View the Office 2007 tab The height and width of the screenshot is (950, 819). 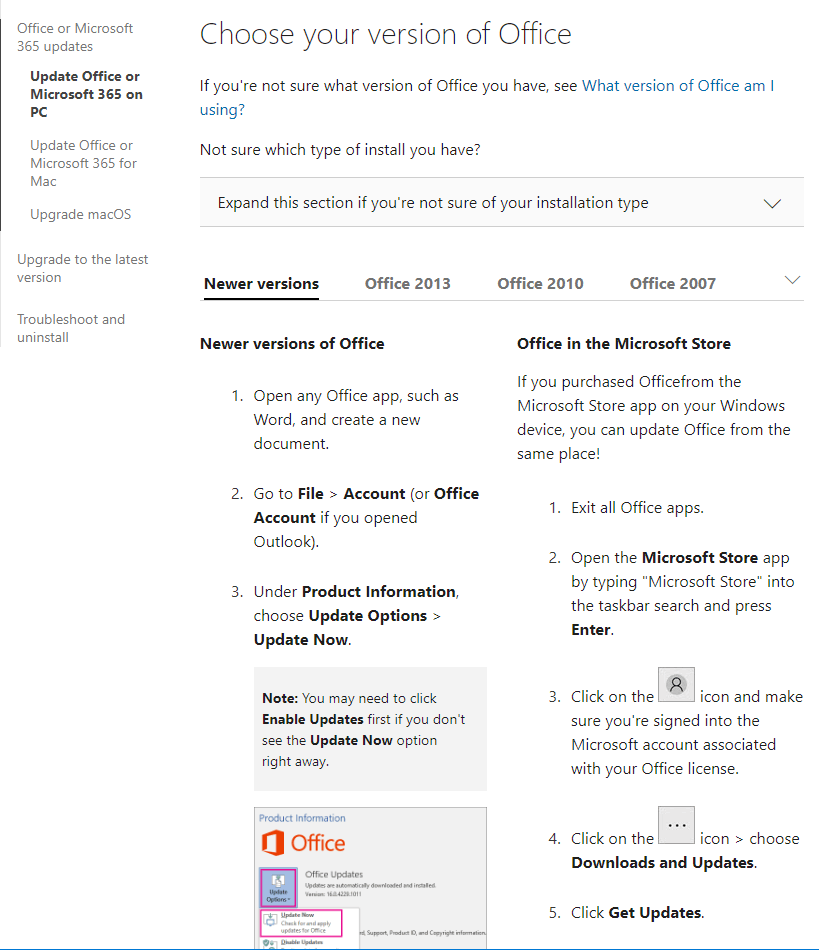tap(672, 283)
